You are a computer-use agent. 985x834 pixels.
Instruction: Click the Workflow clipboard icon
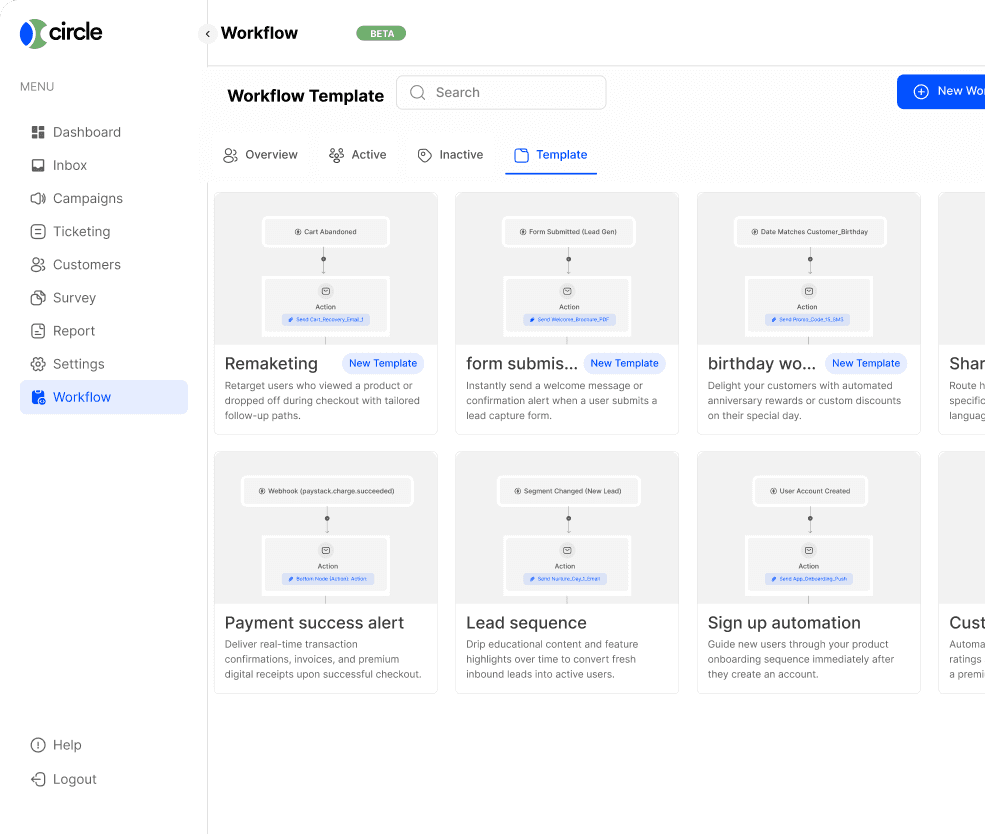38,397
